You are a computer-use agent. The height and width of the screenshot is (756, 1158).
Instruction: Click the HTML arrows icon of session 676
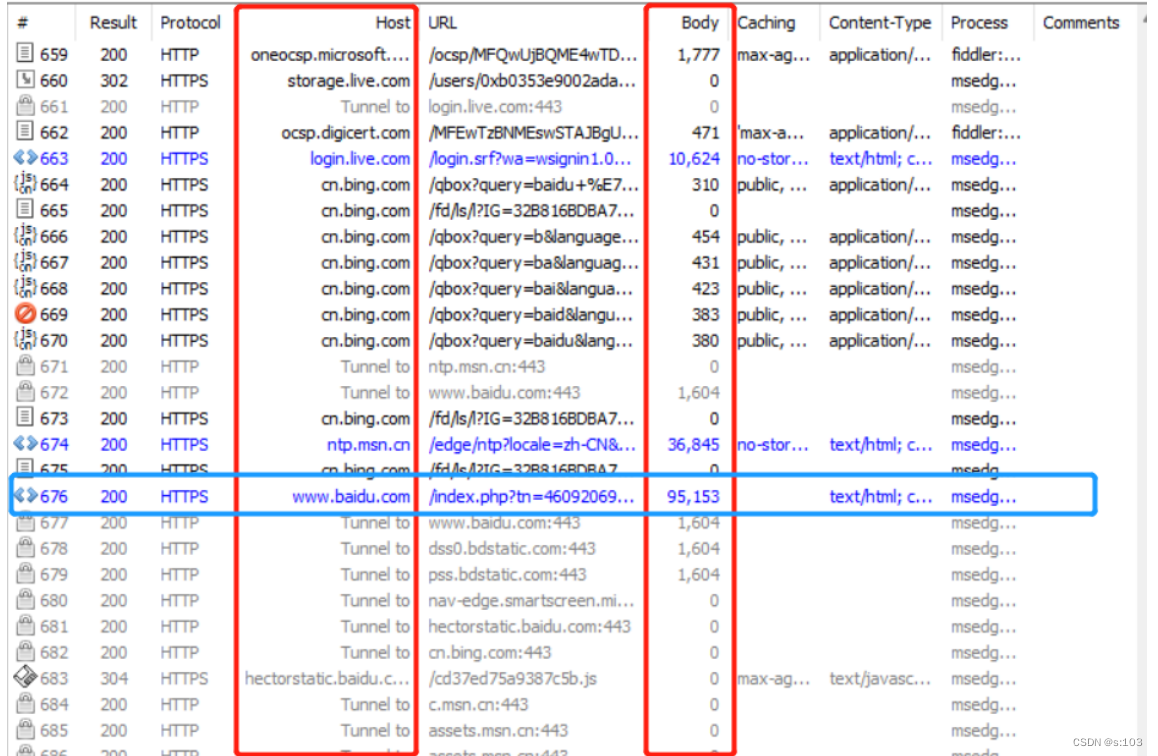[25, 495]
